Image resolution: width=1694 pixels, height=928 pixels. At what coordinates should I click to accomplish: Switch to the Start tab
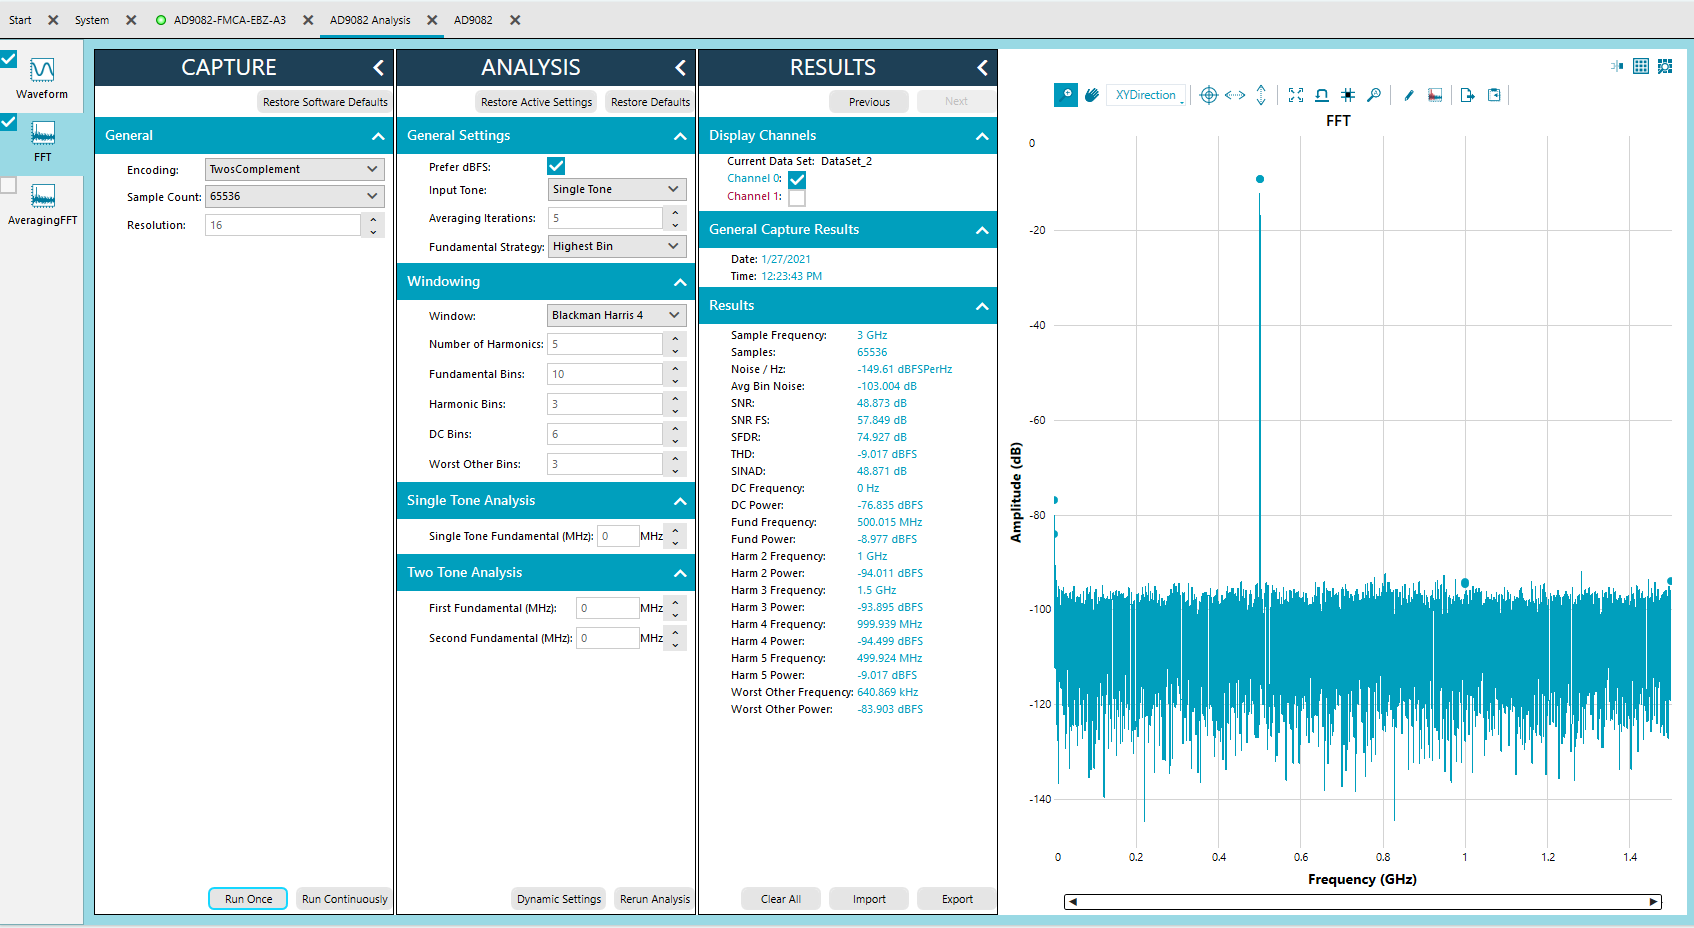point(20,20)
